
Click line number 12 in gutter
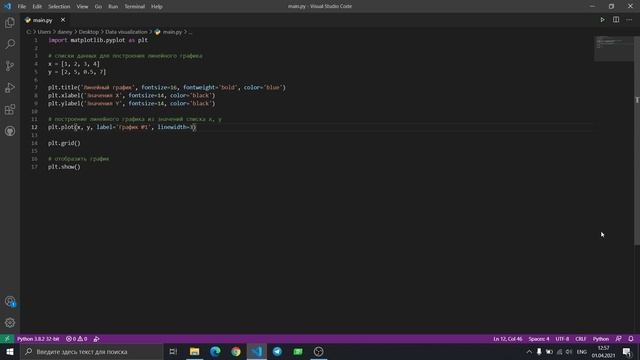34,127
